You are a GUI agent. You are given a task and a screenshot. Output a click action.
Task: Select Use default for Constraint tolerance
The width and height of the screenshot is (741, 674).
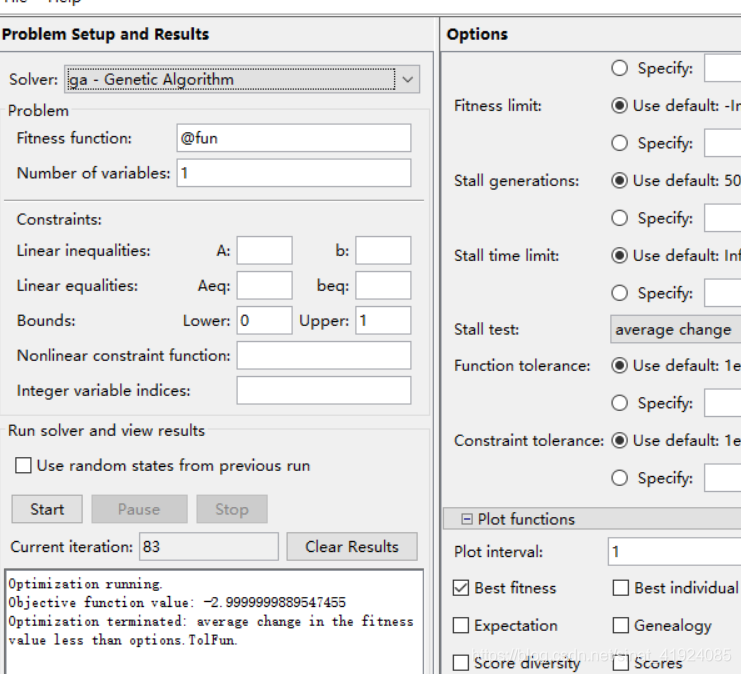click(x=620, y=441)
